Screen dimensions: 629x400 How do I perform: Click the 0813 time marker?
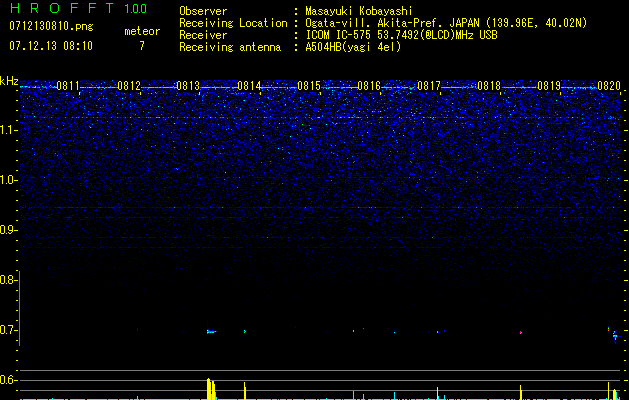point(188,86)
